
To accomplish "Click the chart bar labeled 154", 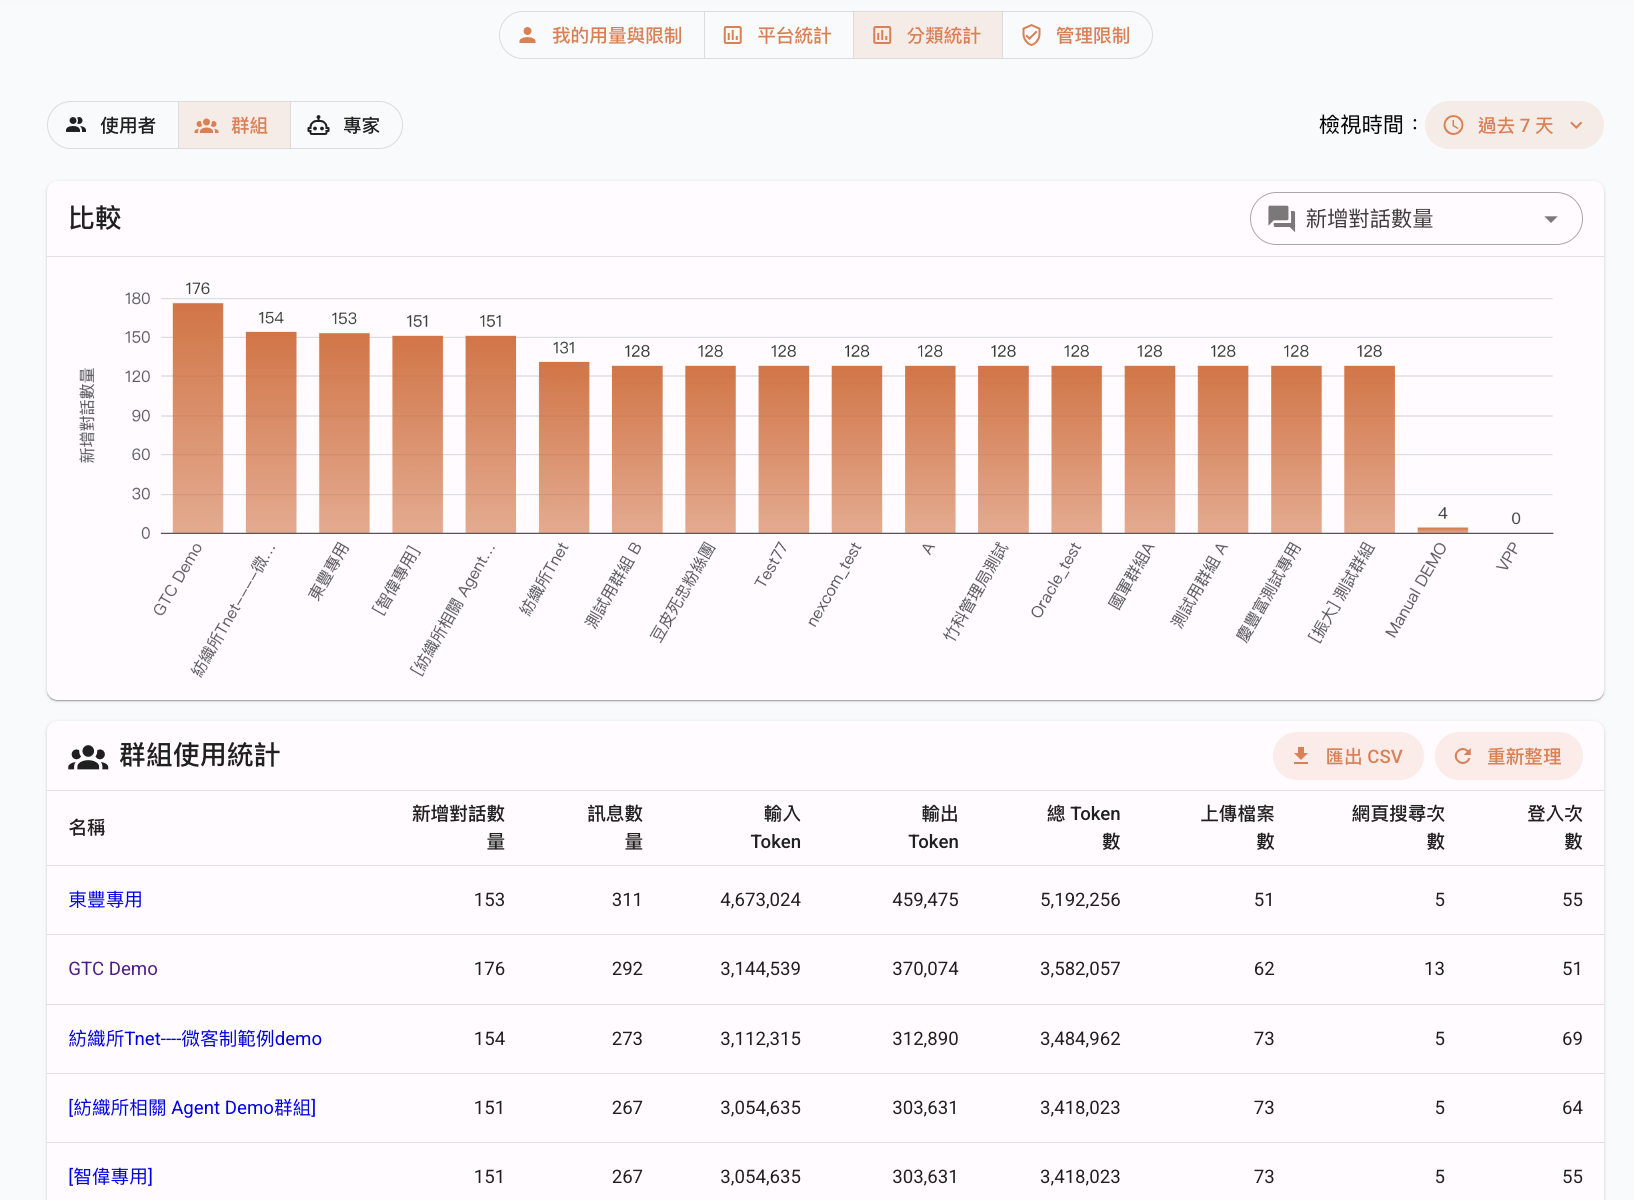I will [x=271, y=432].
